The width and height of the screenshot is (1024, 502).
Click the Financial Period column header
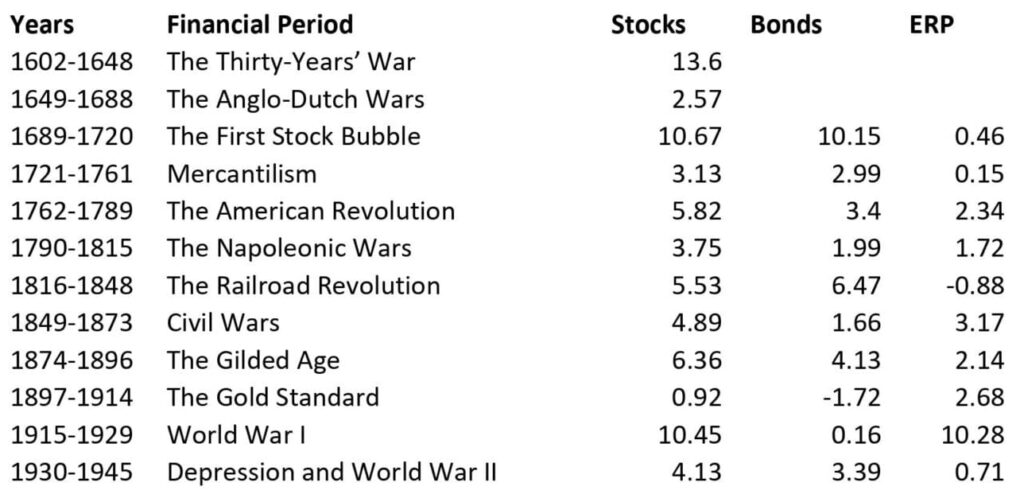(260, 24)
